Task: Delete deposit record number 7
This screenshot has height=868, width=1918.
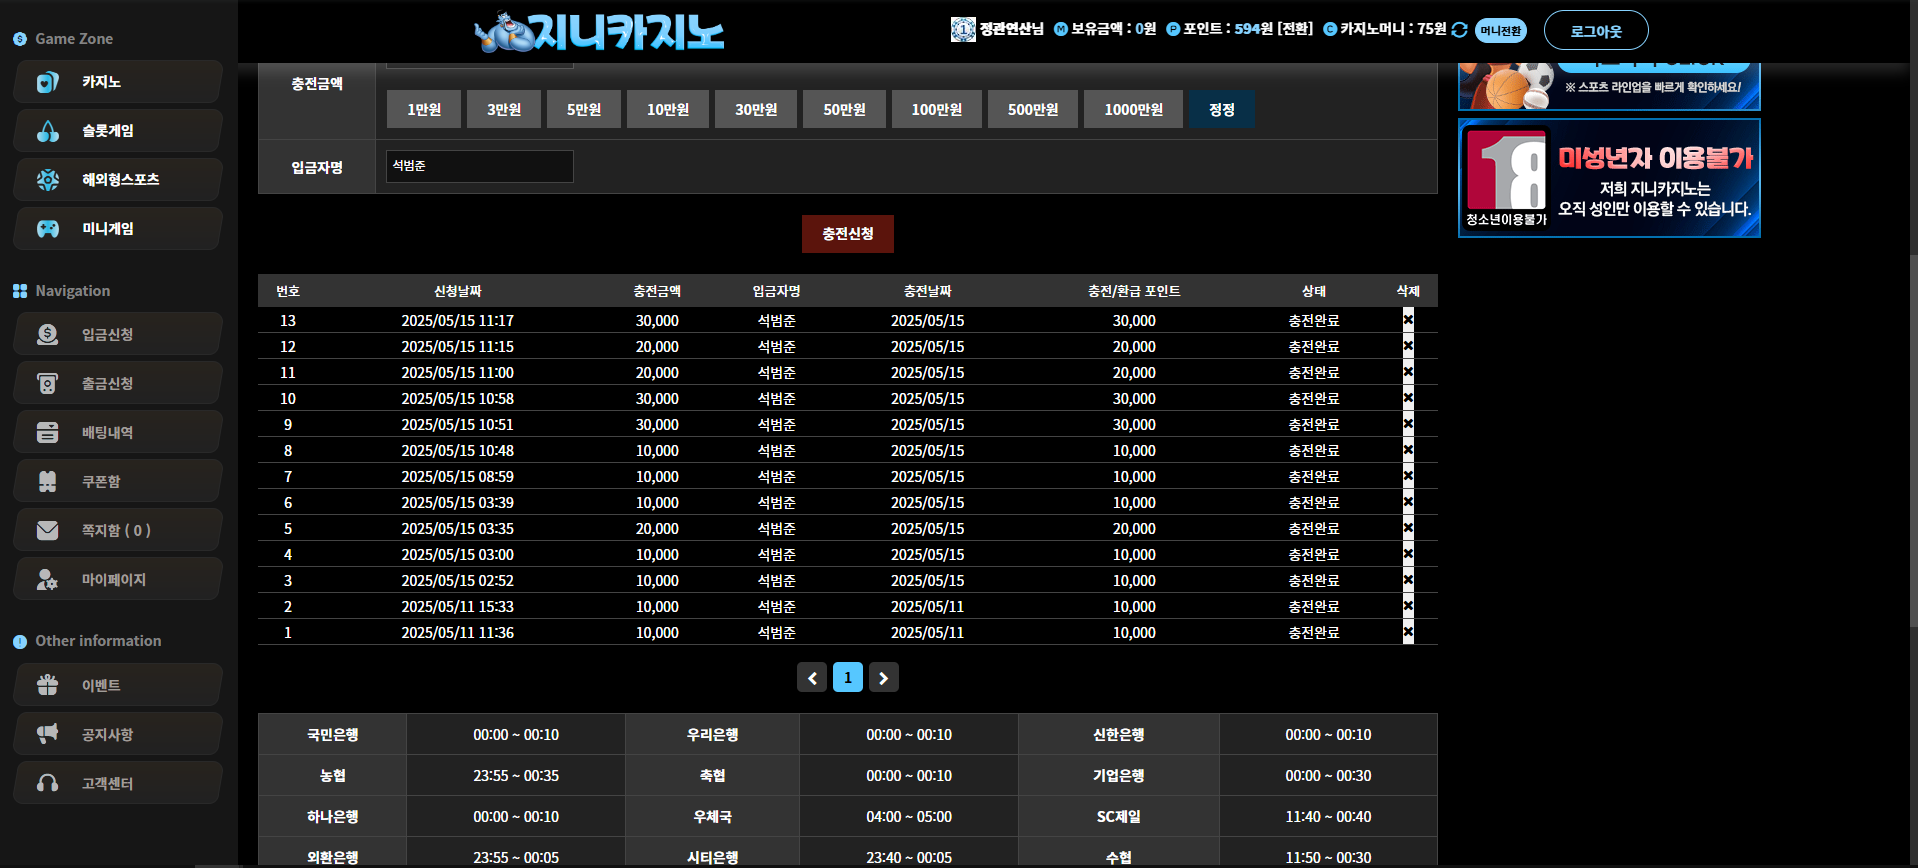Action: point(1408,476)
